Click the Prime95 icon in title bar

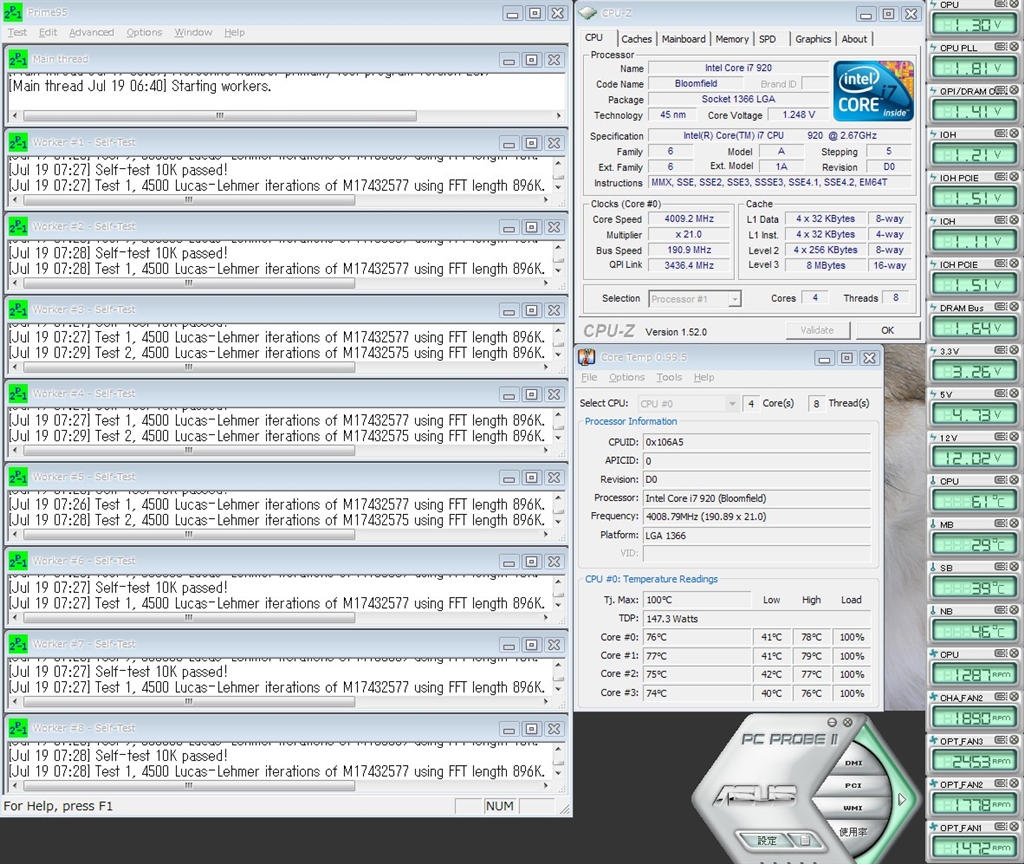[13, 13]
